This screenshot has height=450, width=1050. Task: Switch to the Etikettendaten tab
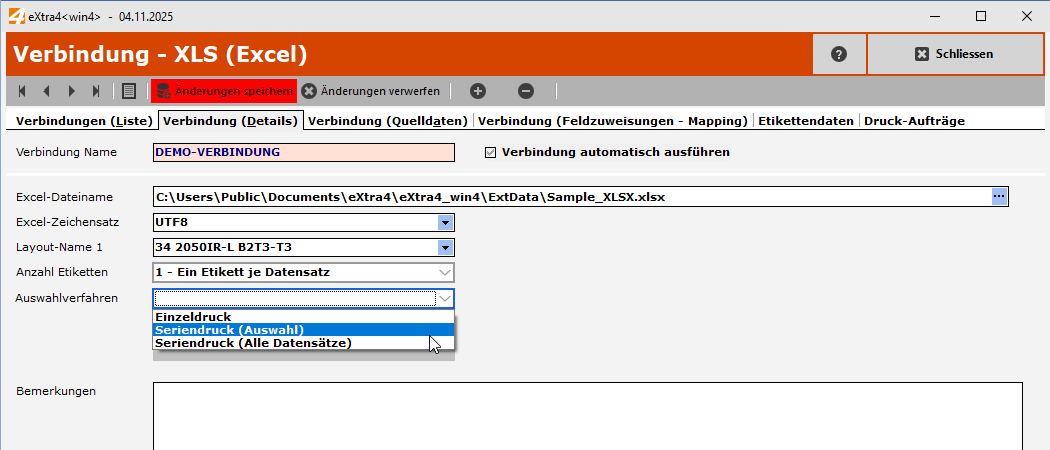click(806, 121)
